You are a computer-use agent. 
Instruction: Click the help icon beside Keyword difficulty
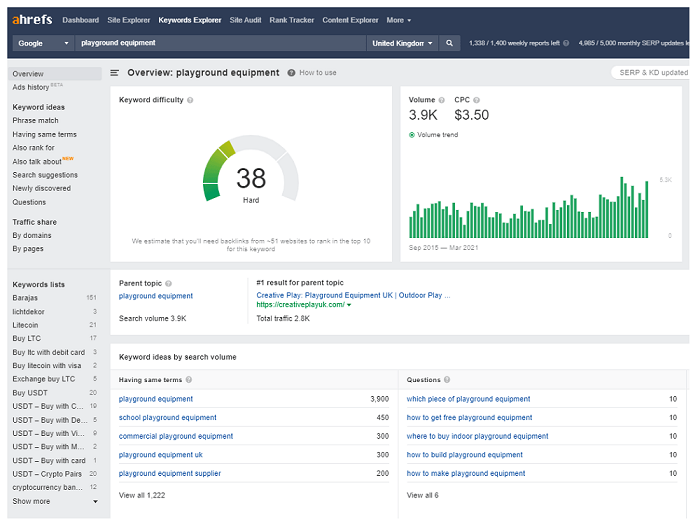191,100
